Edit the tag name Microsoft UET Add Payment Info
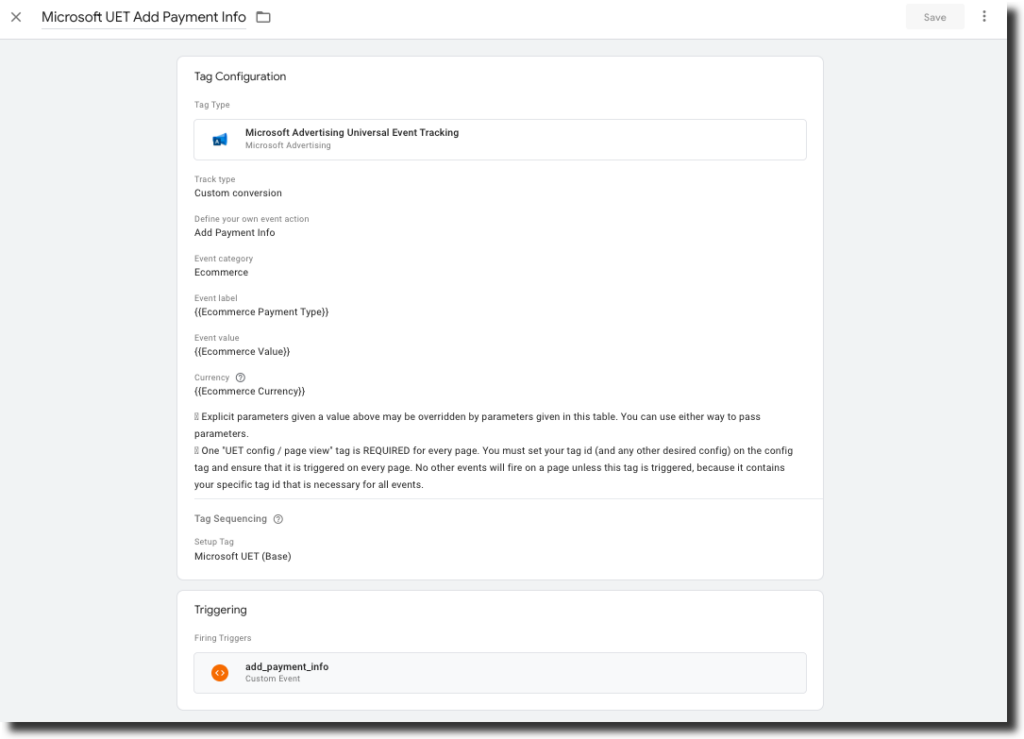1024x739 pixels. click(x=143, y=17)
